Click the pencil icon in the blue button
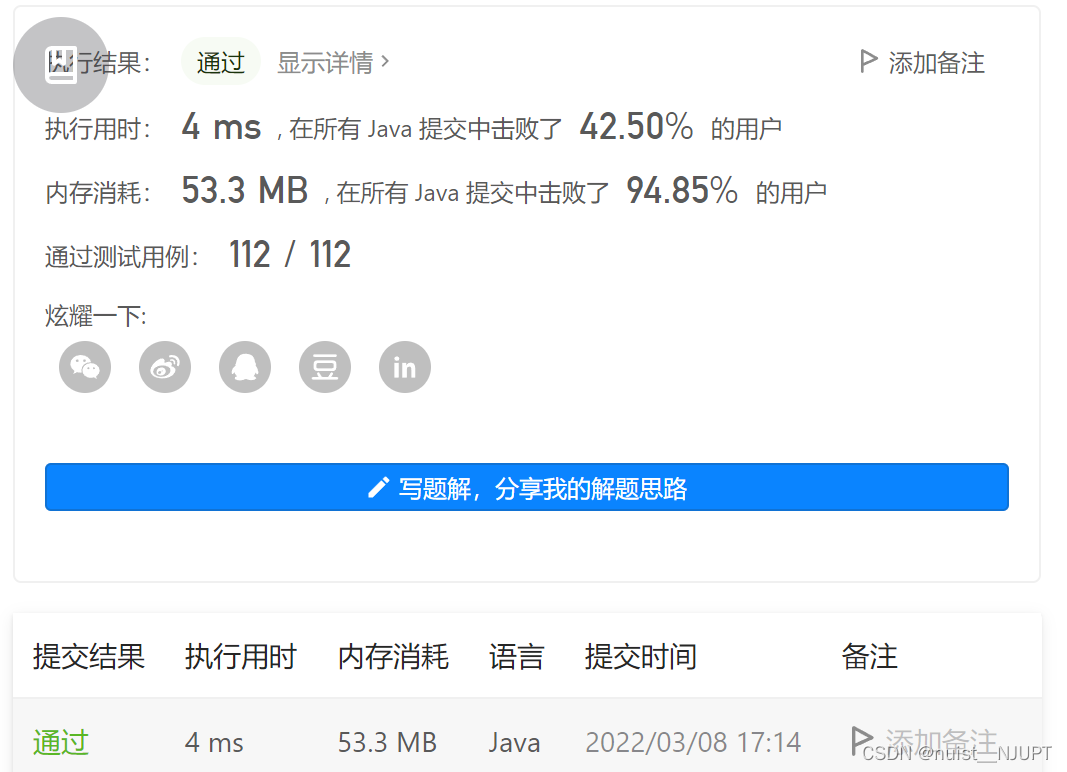The image size is (1067, 772). click(378, 487)
